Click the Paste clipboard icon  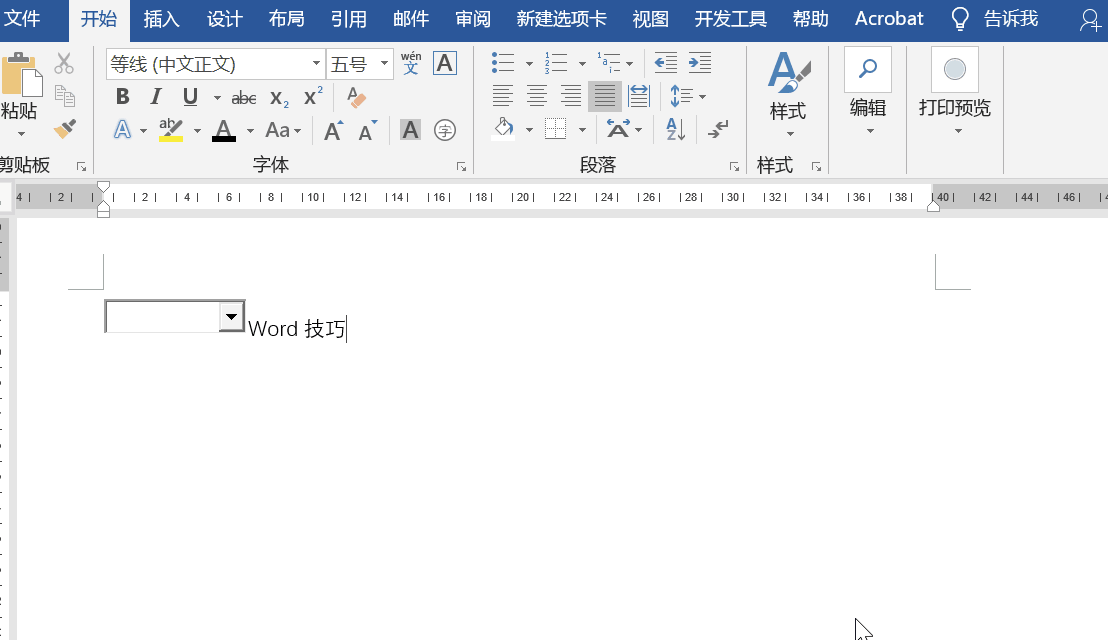coord(21,75)
